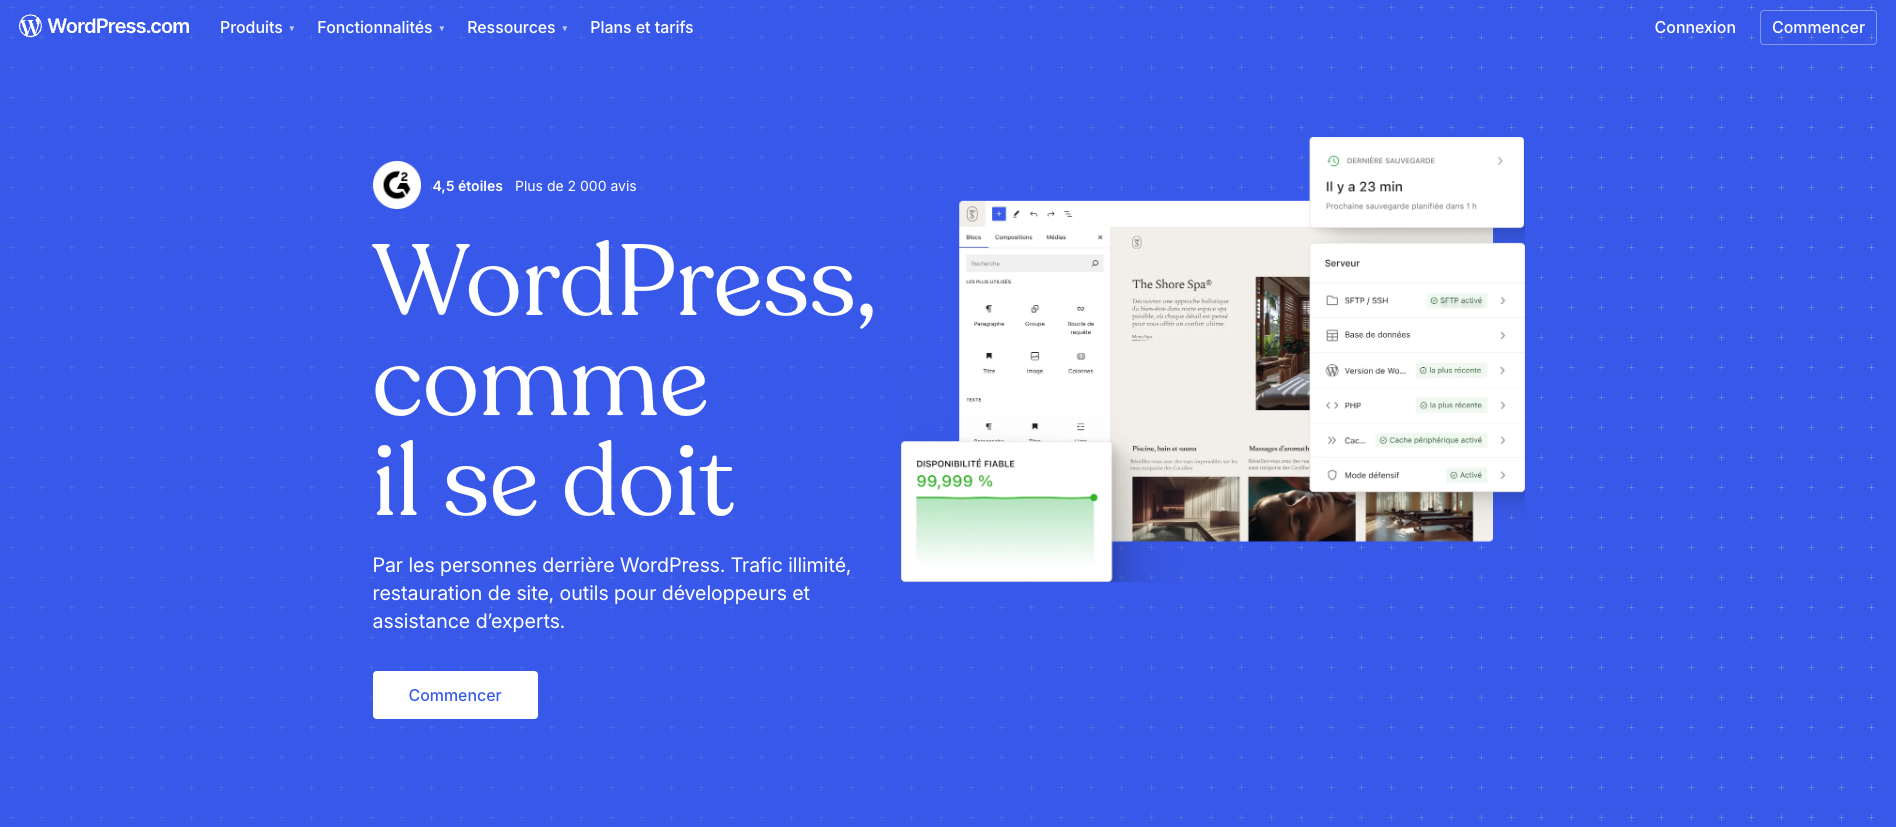Click the spa logo on the page preview
The height and width of the screenshot is (827, 1896).
coord(1137,242)
